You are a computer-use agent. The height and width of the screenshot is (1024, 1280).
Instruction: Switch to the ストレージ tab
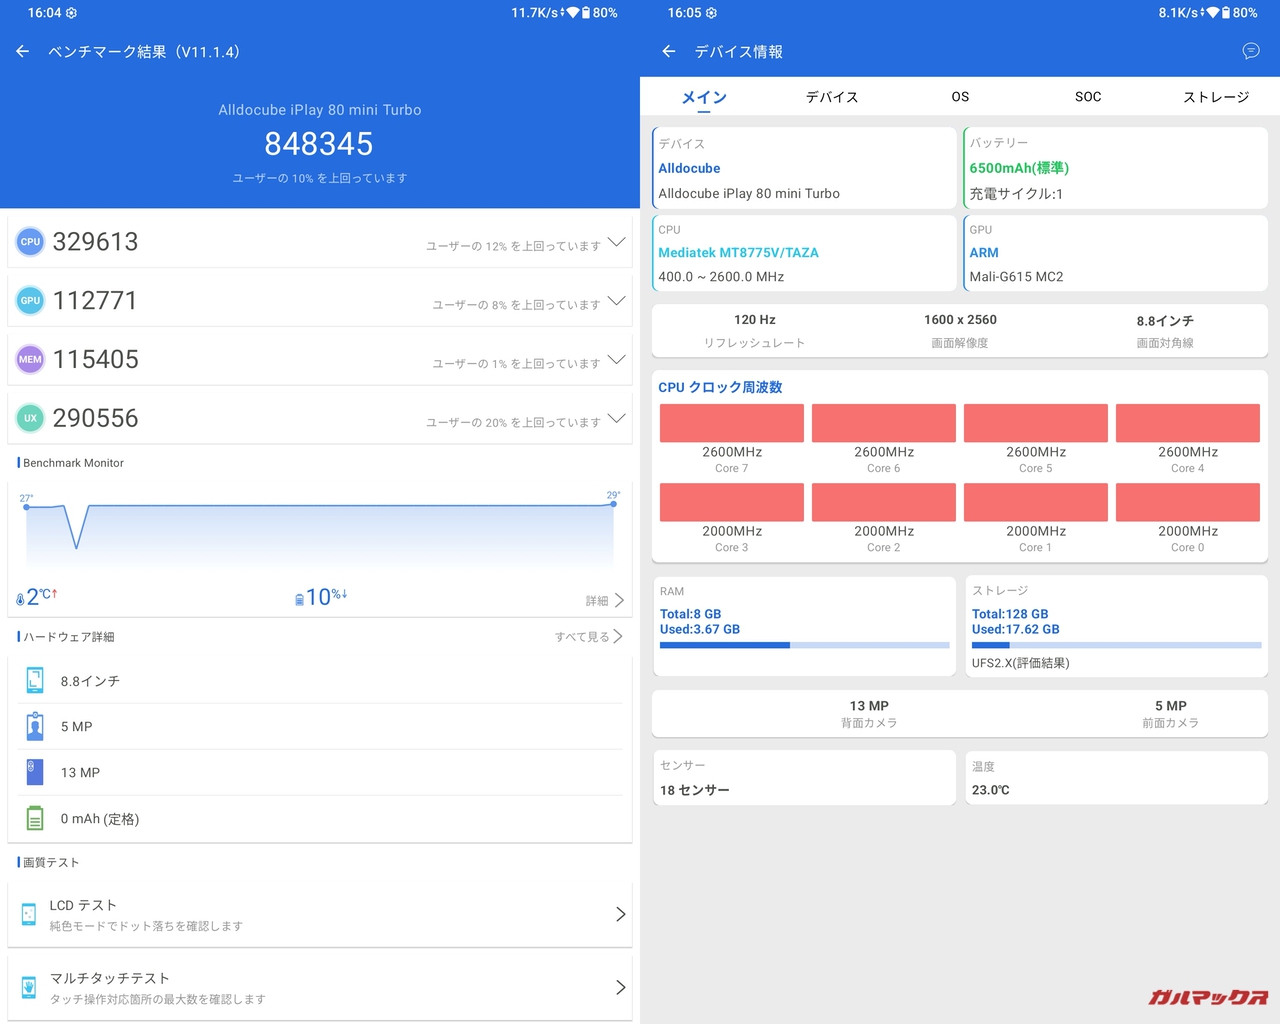click(x=1216, y=97)
